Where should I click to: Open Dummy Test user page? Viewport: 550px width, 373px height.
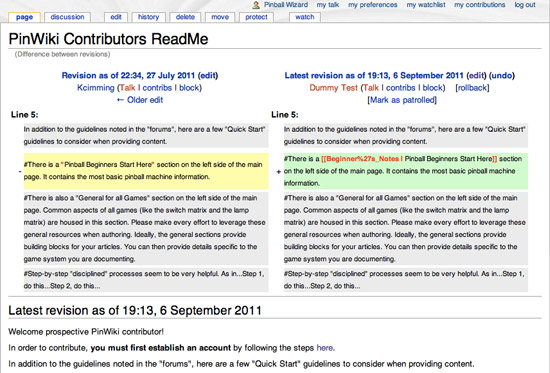(333, 88)
